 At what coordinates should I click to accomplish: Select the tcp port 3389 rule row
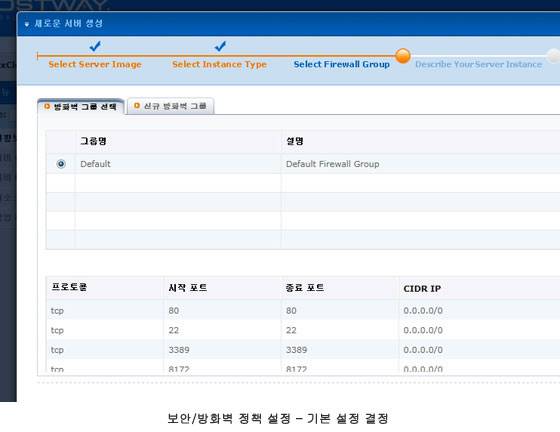(303, 350)
